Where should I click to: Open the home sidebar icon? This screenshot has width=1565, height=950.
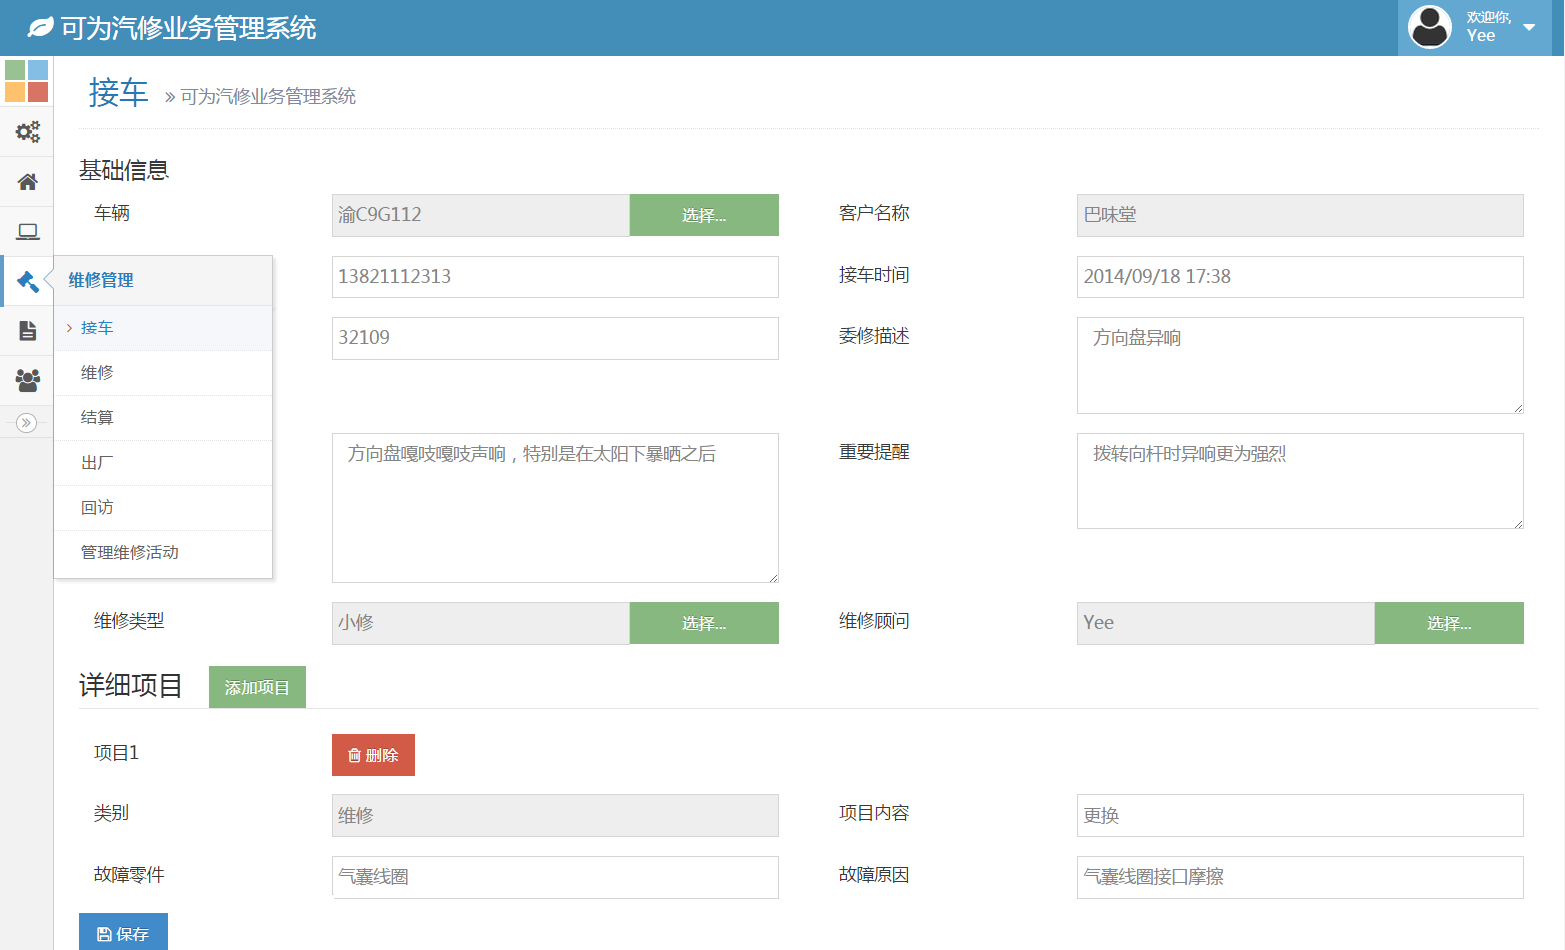(x=27, y=182)
